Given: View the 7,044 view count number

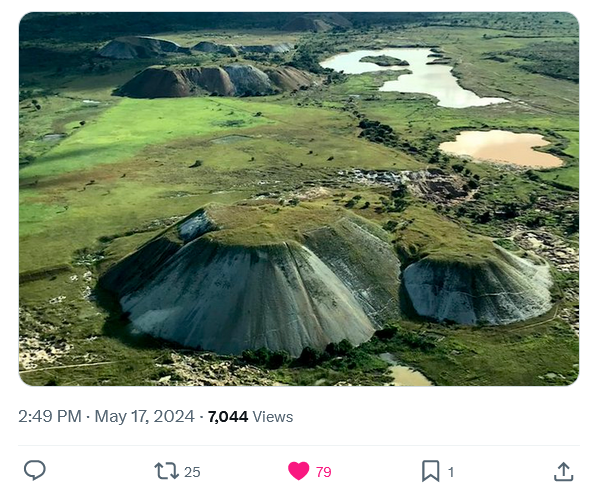Looking at the screenshot, I should tap(228, 417).
